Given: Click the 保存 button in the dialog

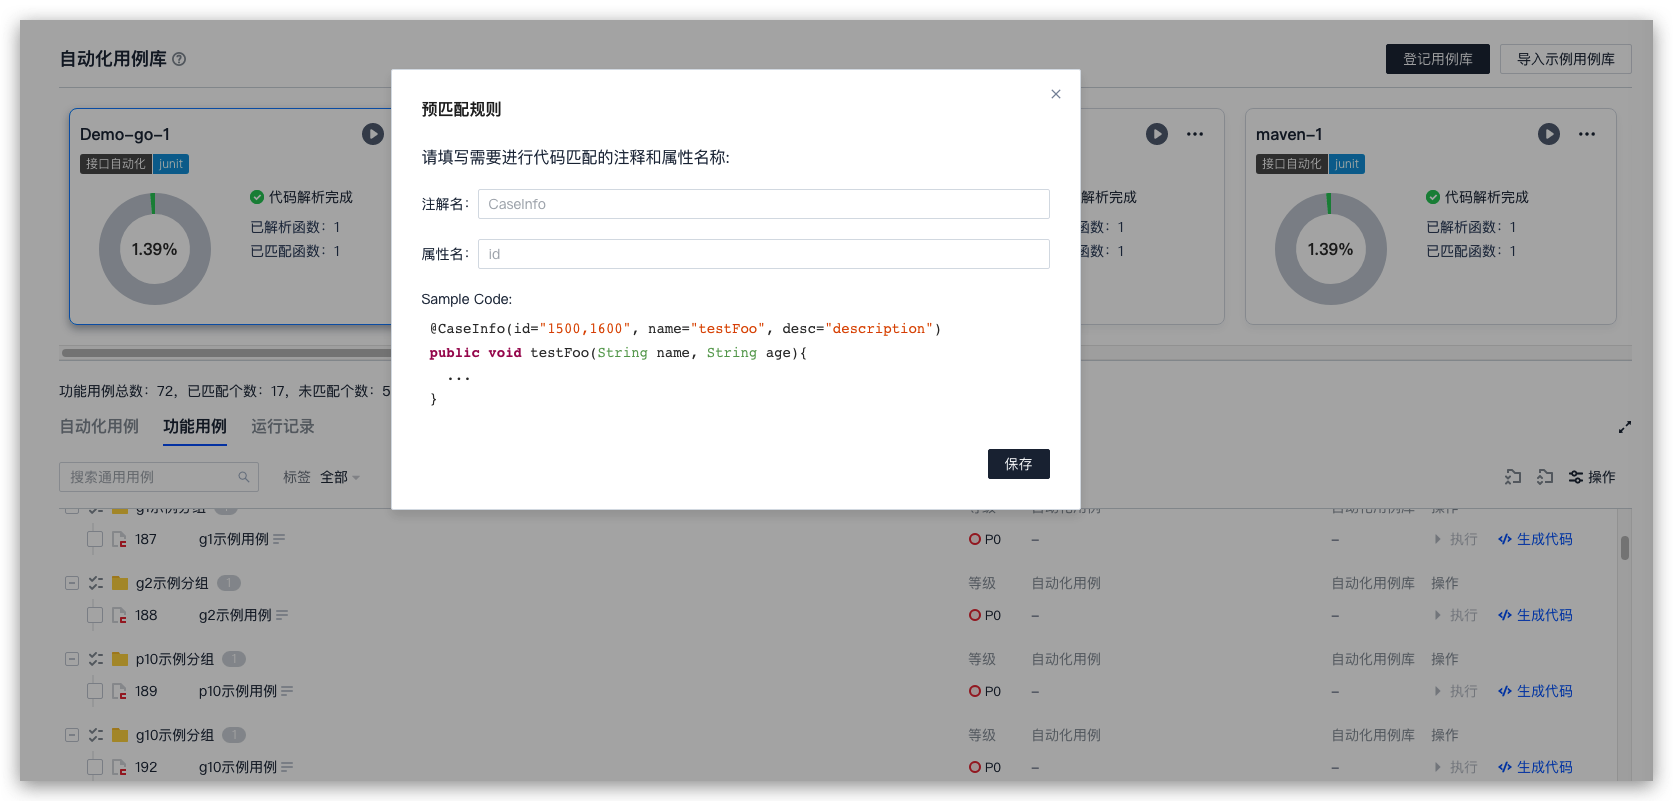Looking at the screenshot, I should 1018,464.
